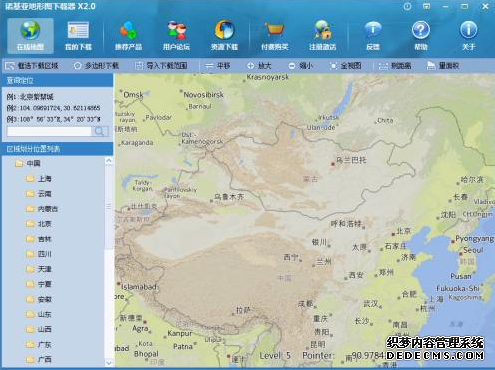This screenshot has width=495, height=370.
Task: Click region list scrollbar up arrow
Action: point(109,161)
